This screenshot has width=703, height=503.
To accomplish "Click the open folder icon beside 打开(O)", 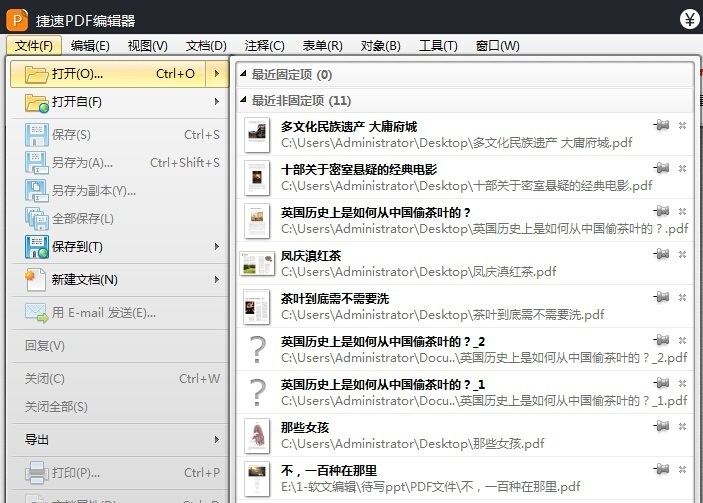I will tap(36, 74).
